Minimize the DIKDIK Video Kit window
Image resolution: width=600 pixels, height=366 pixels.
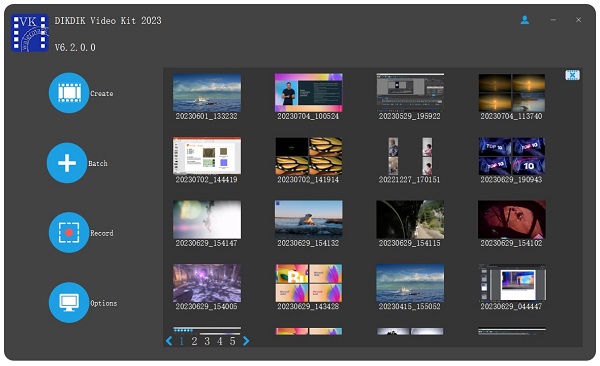coord(553,20)
